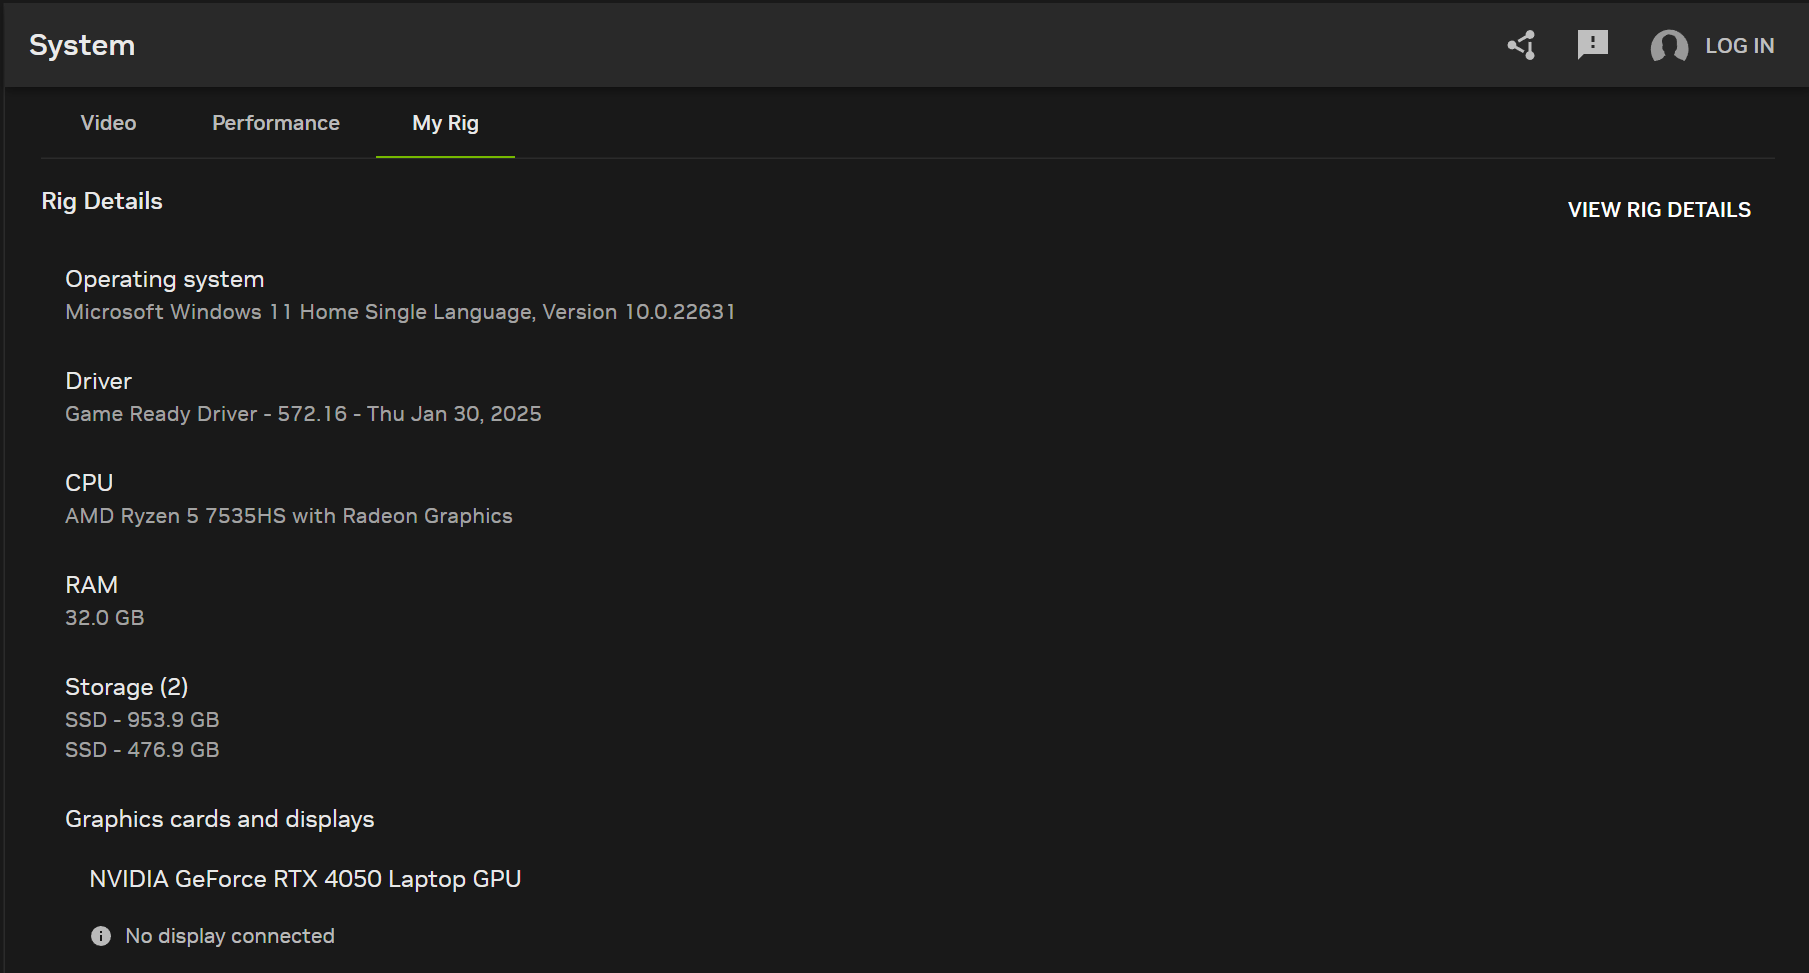Click the Graphics cards and displays label
The image size is (1809, 973).
tap(219, 819)
